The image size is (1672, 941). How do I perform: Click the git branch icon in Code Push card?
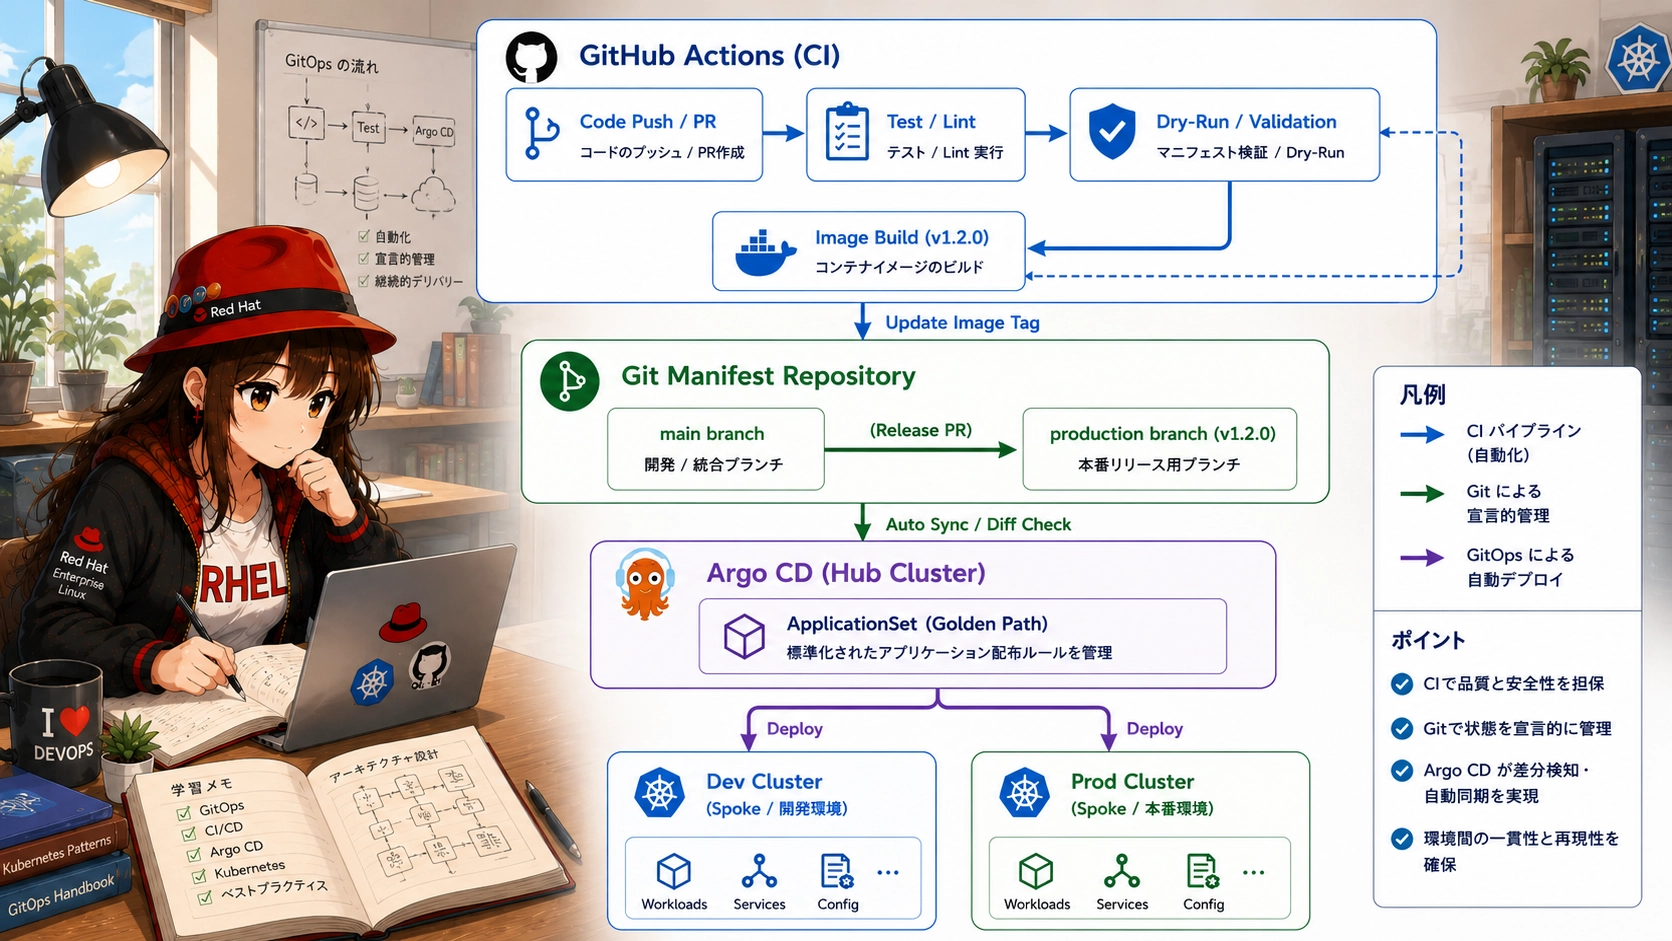(x=541, y=134)
